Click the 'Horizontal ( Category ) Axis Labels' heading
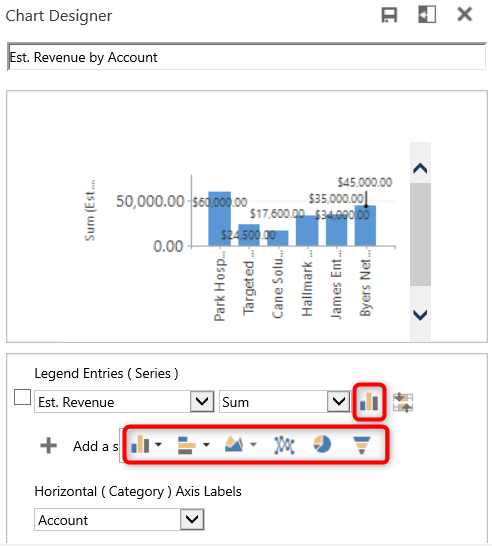492x546 pixels. pos(138,491)
